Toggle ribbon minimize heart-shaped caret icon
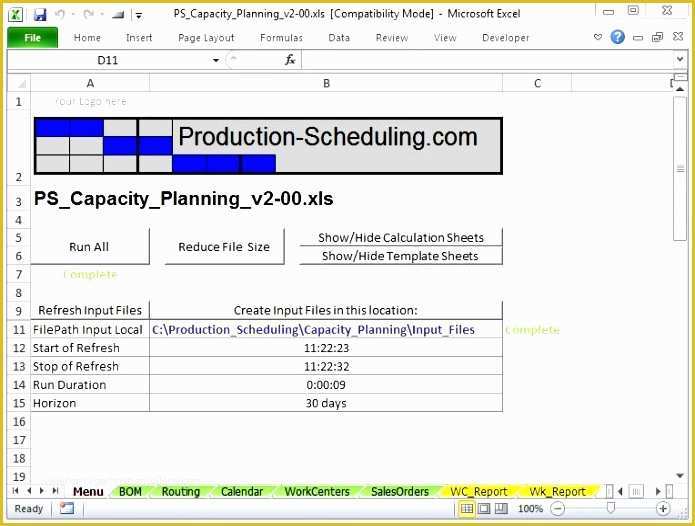Viewport: 695px width, 526px height. [x=598, y=37]
